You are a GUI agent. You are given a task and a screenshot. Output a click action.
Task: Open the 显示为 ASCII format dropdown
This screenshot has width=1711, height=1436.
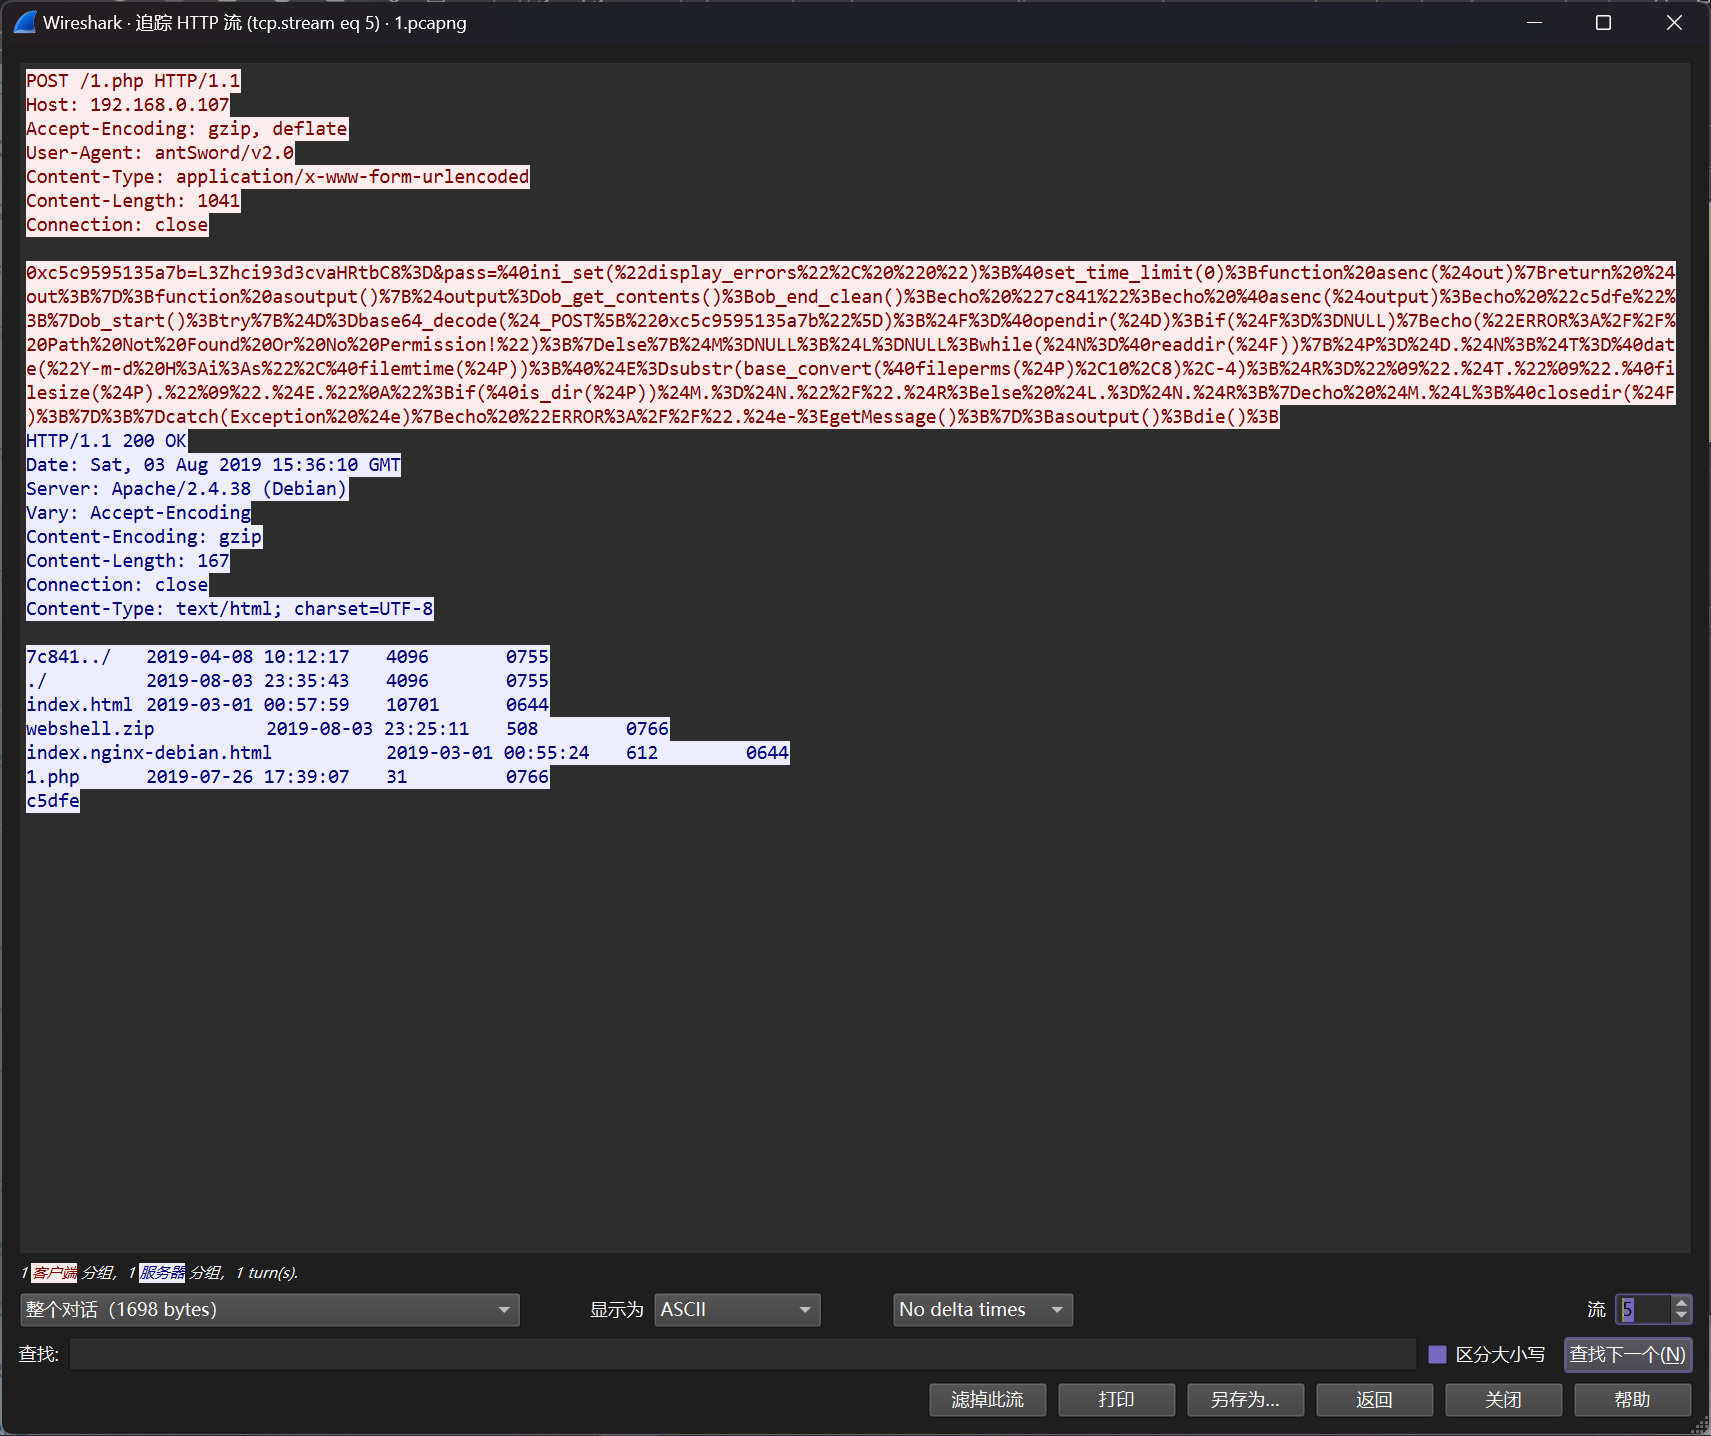737,1310
